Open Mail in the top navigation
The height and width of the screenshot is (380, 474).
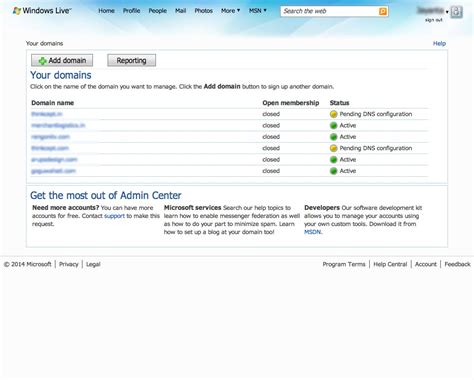pyautogui.click(x=180, y=11)
